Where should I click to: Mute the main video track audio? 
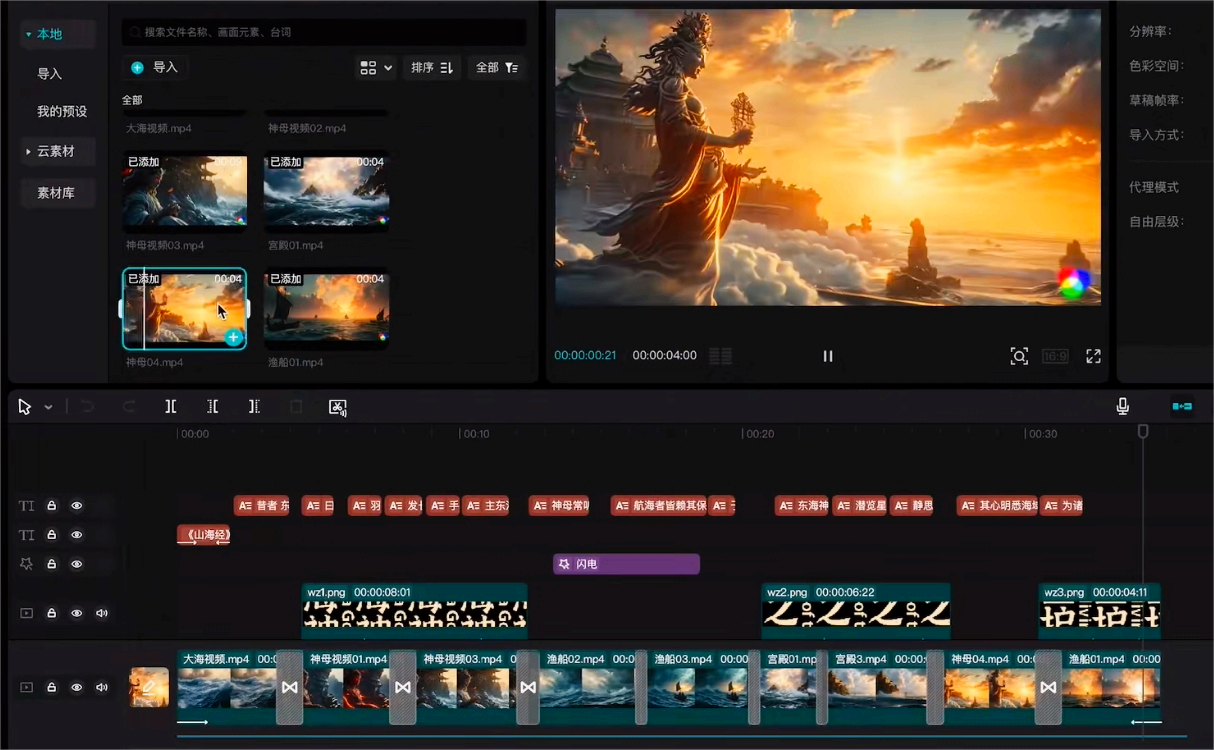(101, 687)
